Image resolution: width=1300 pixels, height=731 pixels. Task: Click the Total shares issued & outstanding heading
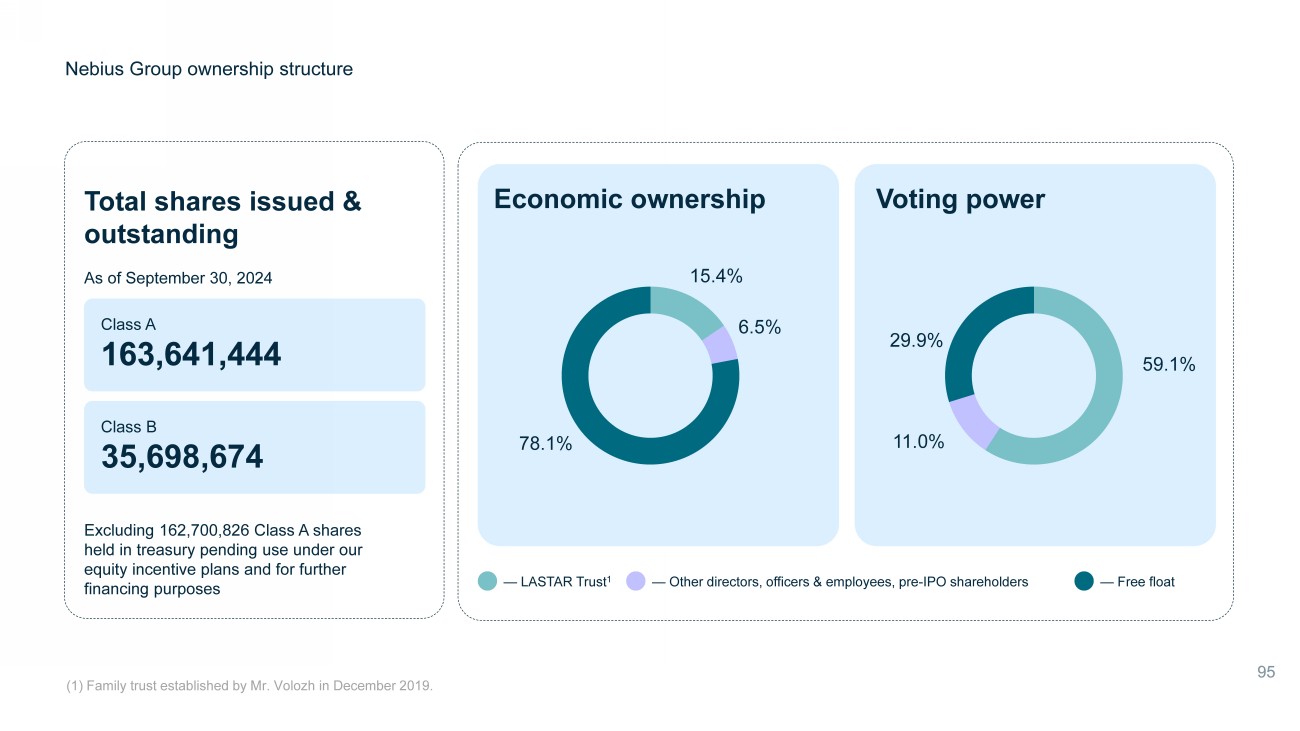pyautogui.click(x=223, y=217)
